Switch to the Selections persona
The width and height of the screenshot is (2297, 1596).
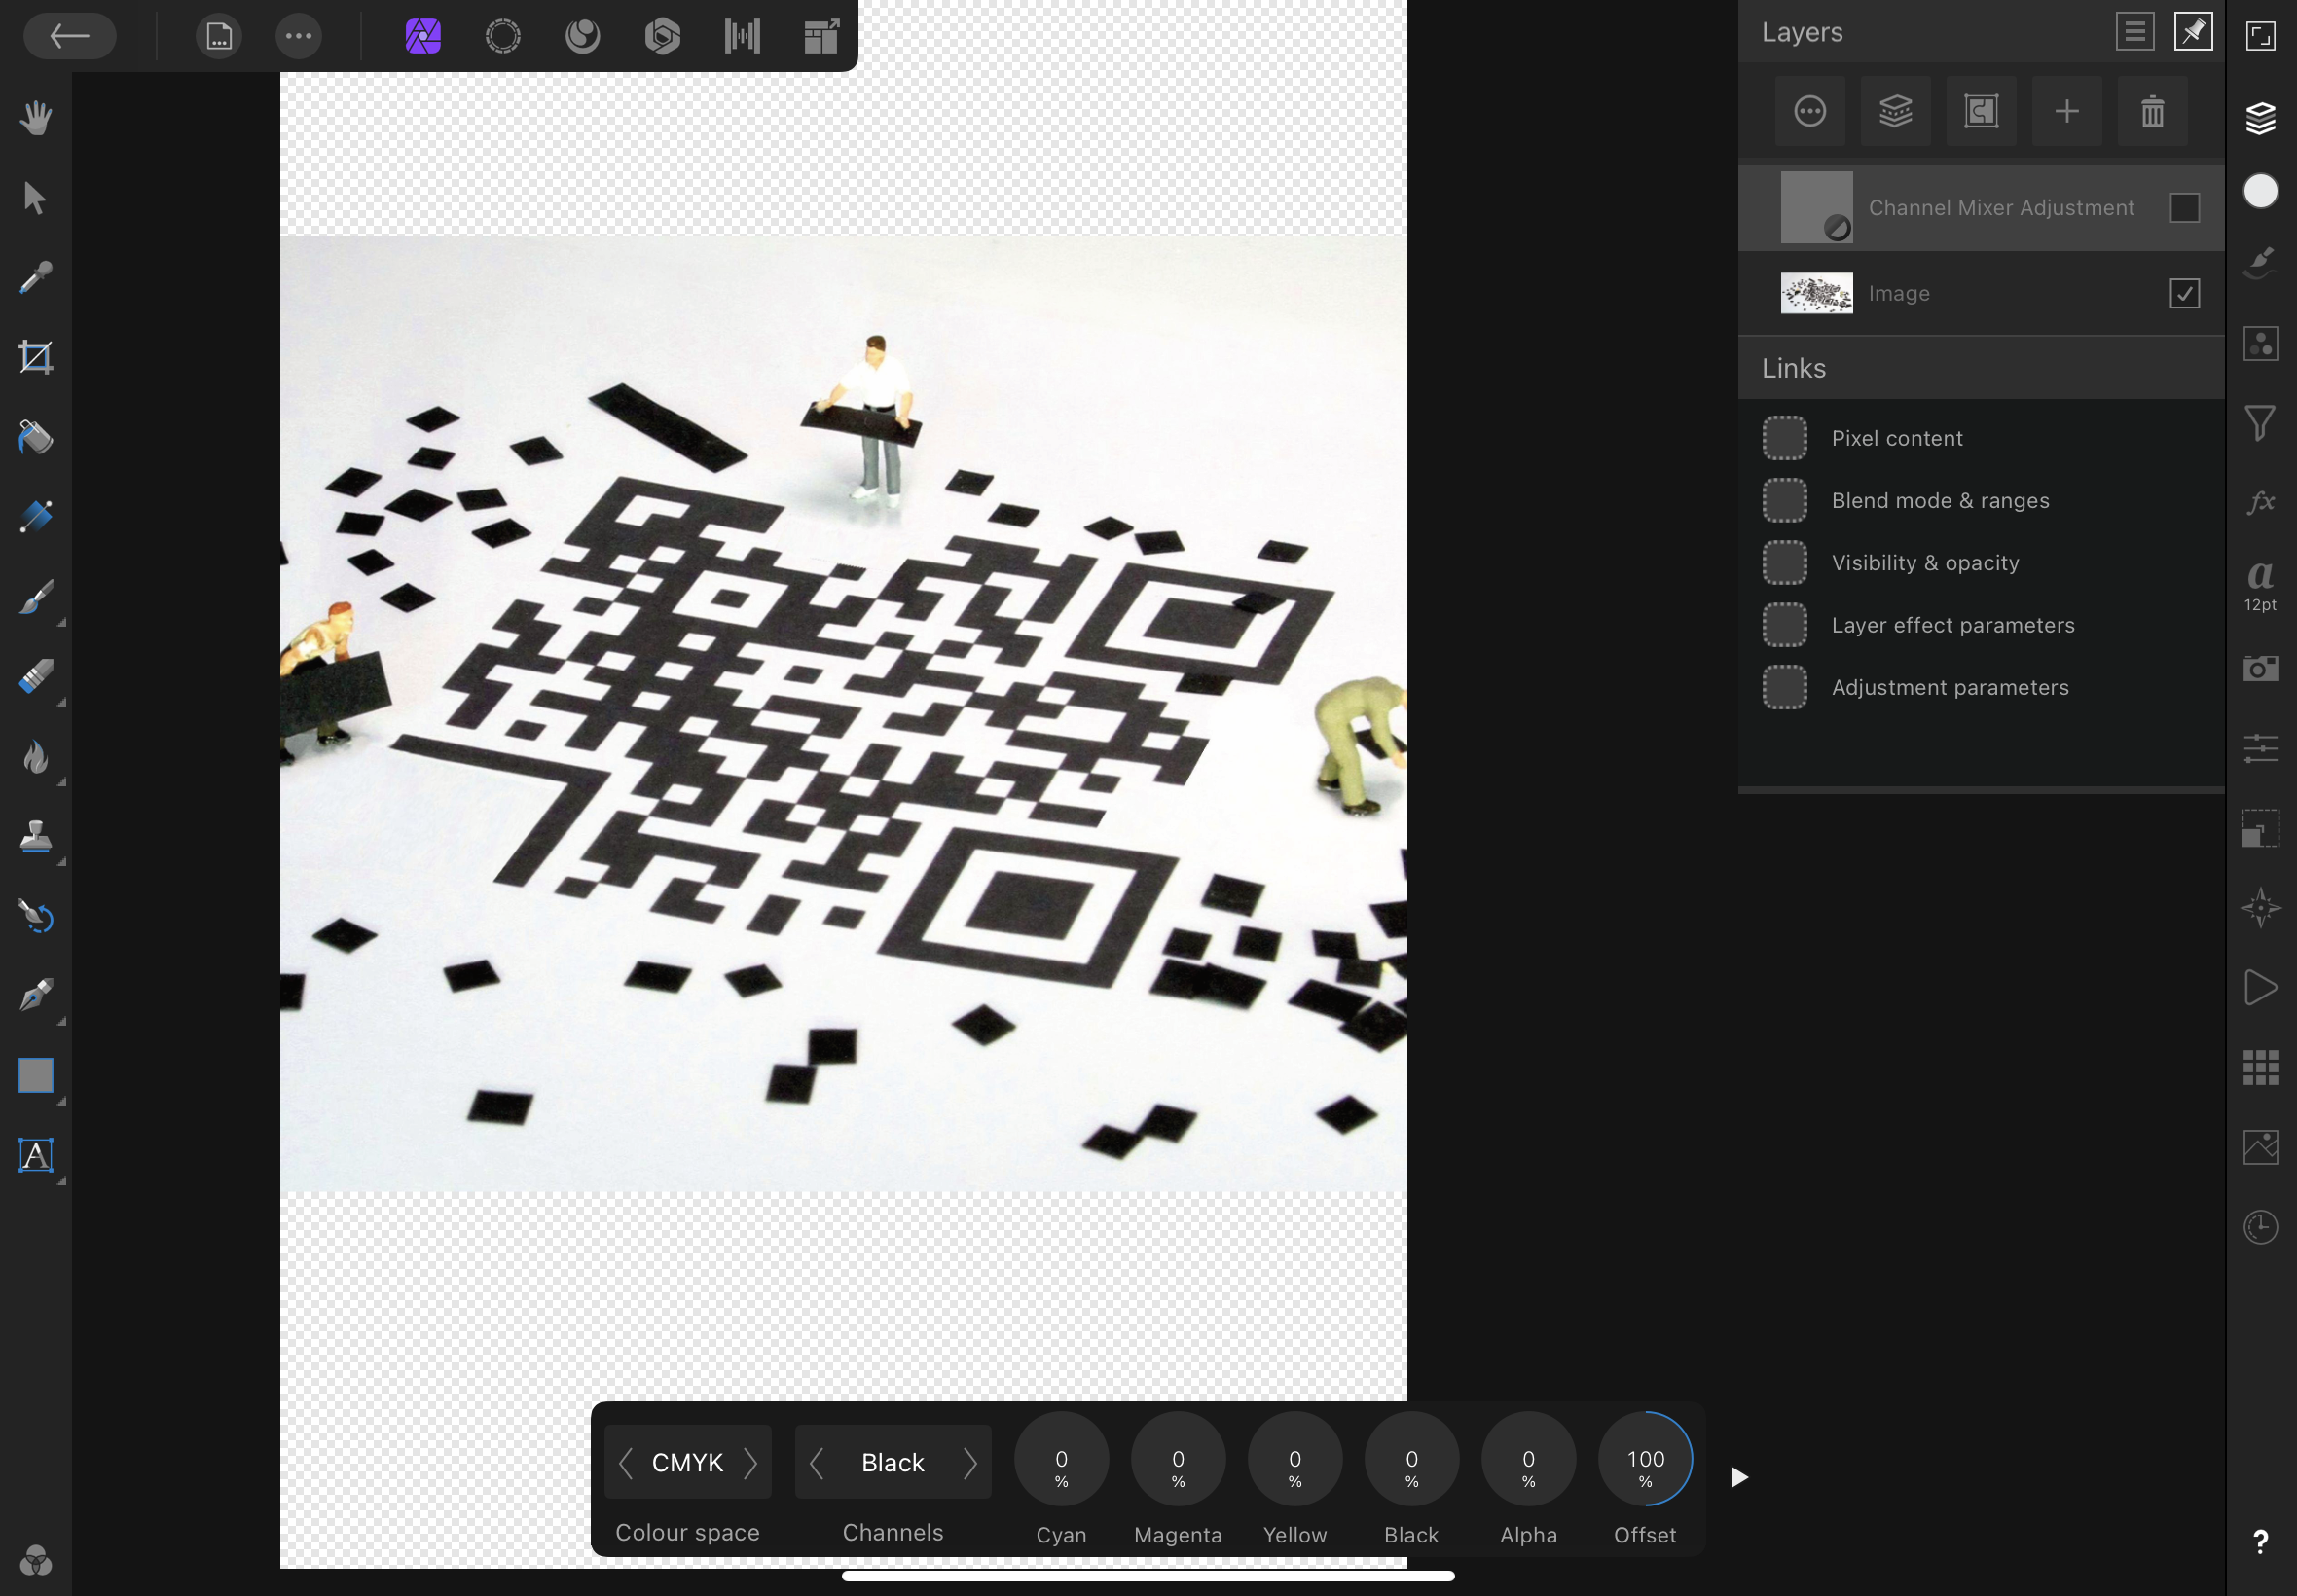click(503, 37)
